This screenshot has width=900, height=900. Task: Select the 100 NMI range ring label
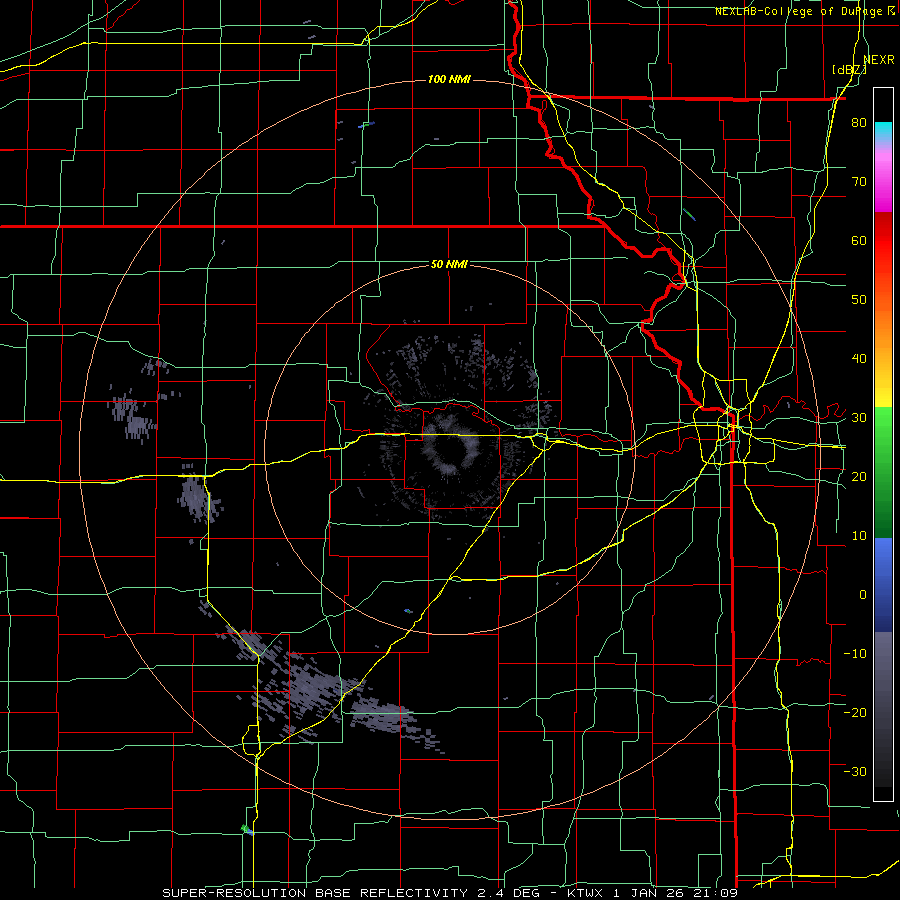449,79
